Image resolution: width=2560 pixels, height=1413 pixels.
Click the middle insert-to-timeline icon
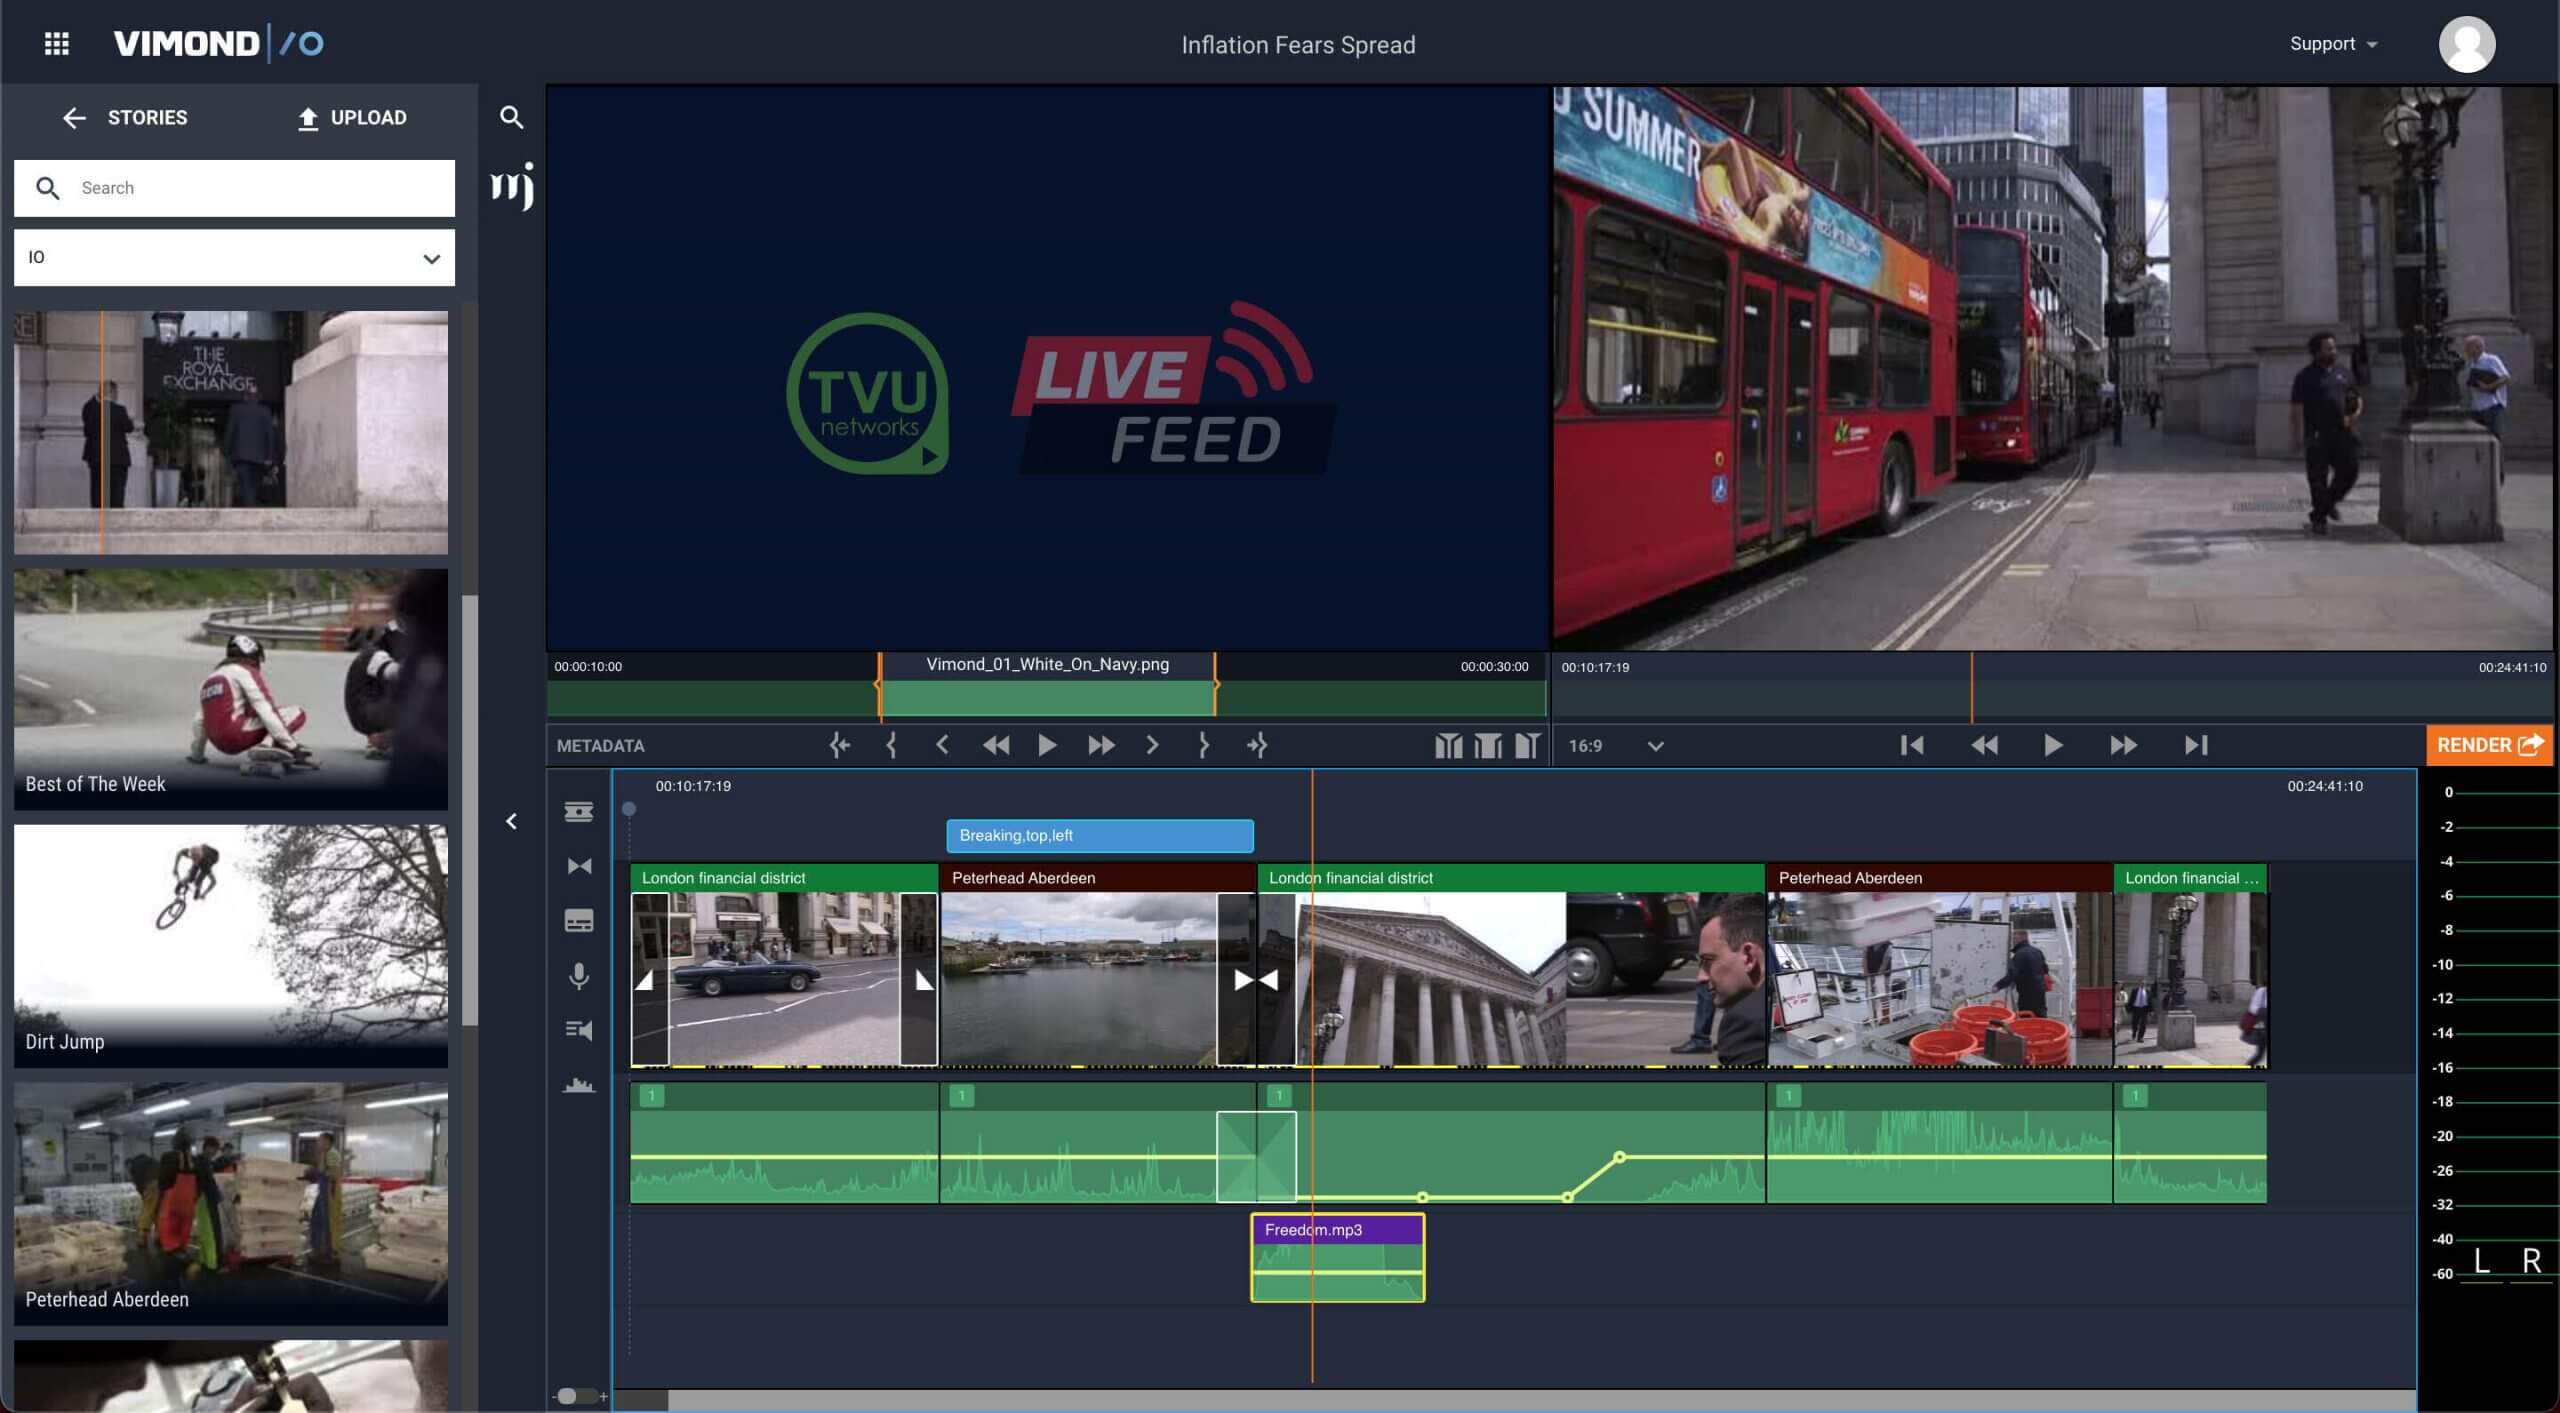pos(1488,745)
